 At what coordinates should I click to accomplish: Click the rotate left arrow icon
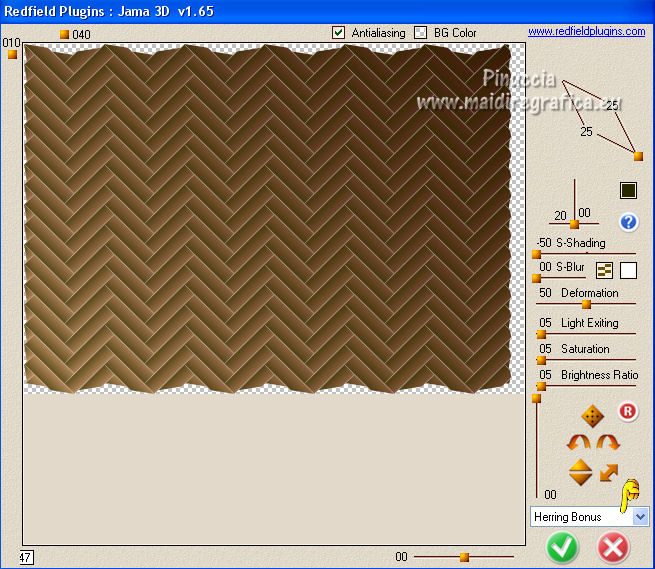tap(579, 442)
